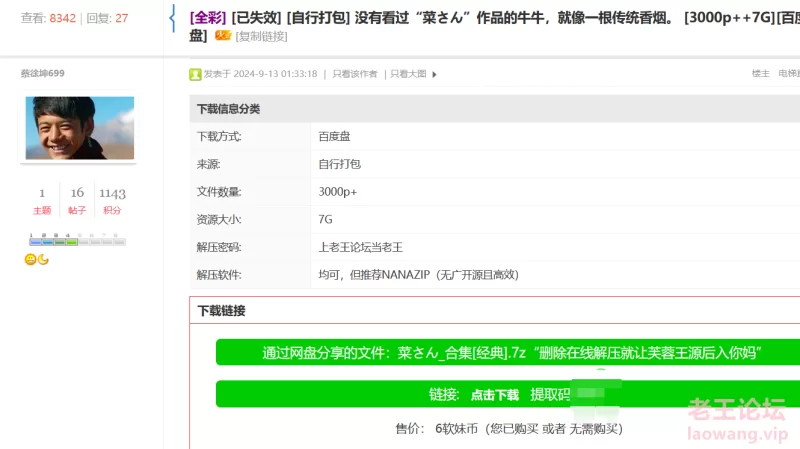Click the blue chevron left of the thread title
The width and height of the screenshot is (800, 449).
(x=172, y=18)
